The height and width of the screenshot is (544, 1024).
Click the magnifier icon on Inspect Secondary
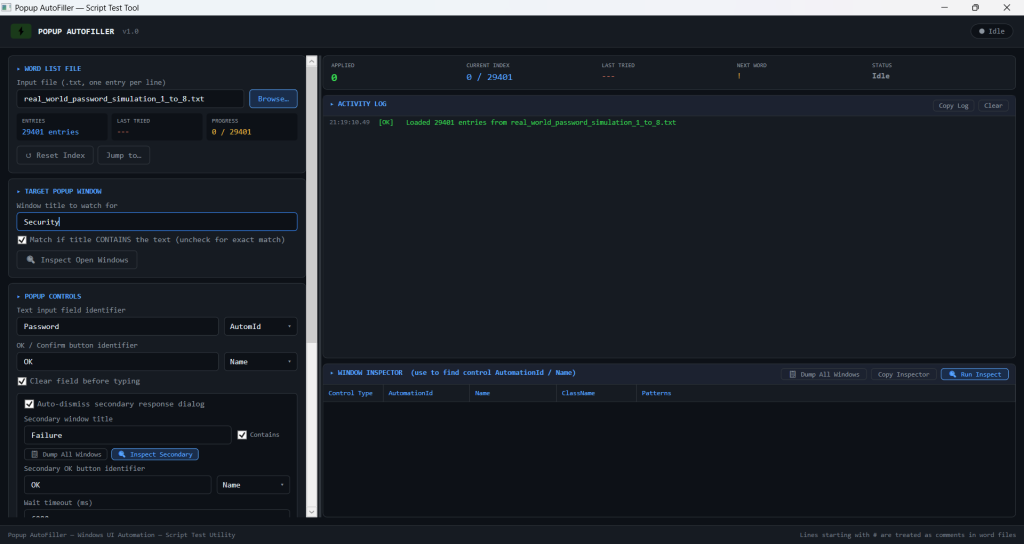(x=121, y=455)
